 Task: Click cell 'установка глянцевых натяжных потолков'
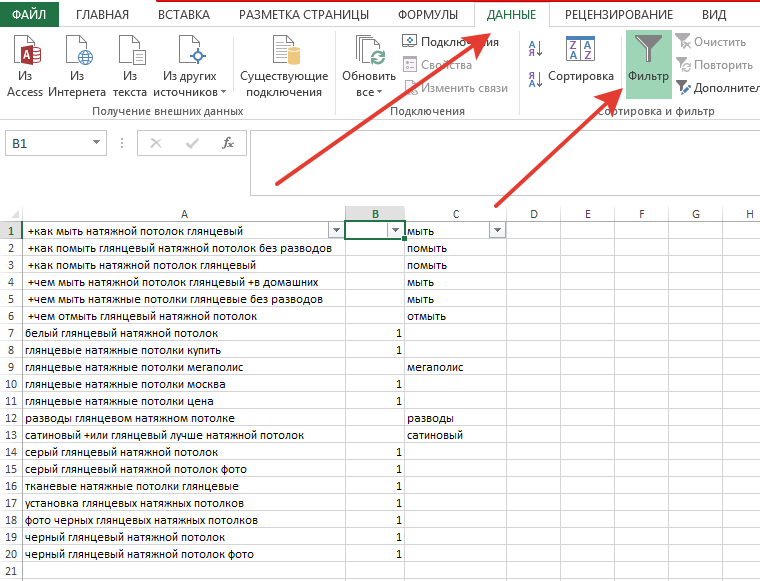pyautogui.click(x=184, y=503)
